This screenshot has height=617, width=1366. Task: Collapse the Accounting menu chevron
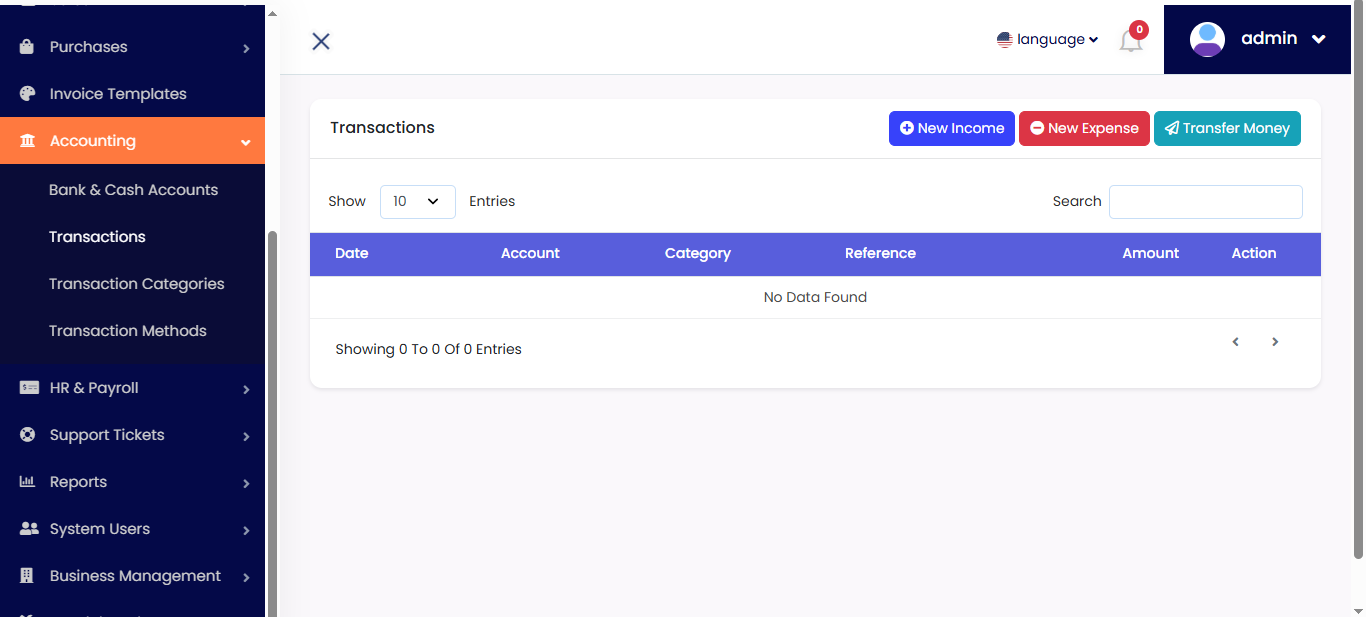tap(246, 143)
